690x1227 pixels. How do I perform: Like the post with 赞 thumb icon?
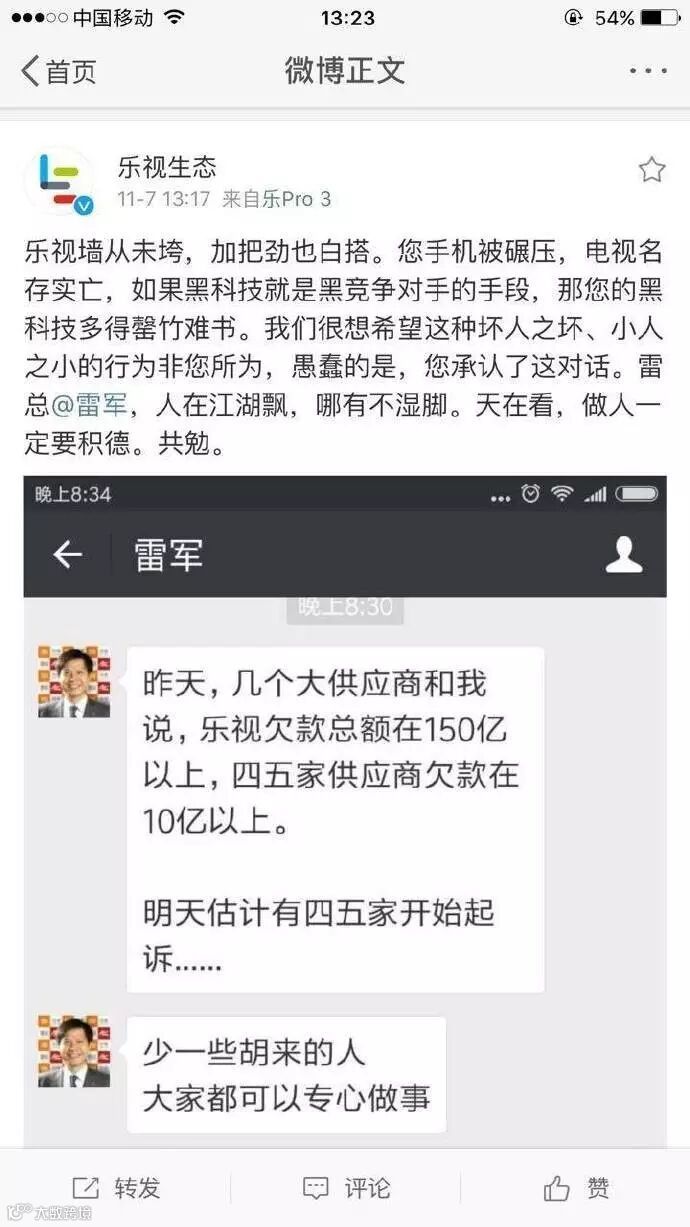click(x=576, y=1188)
